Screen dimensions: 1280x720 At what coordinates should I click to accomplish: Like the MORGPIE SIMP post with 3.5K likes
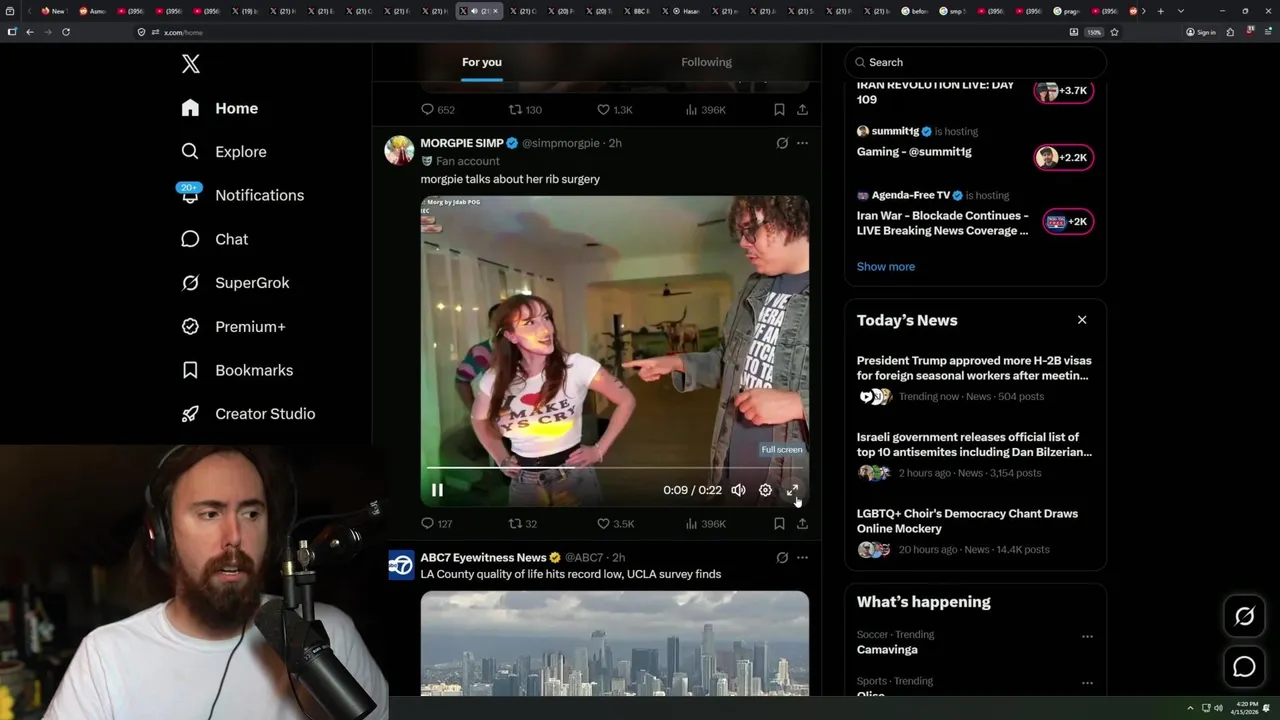tap(615, 523)
